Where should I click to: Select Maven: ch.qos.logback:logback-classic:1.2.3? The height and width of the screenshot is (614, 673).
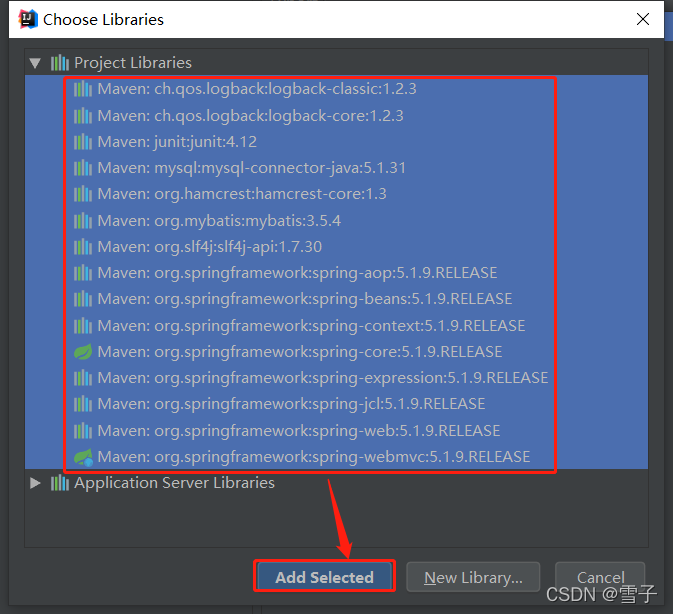coord(336,89)
